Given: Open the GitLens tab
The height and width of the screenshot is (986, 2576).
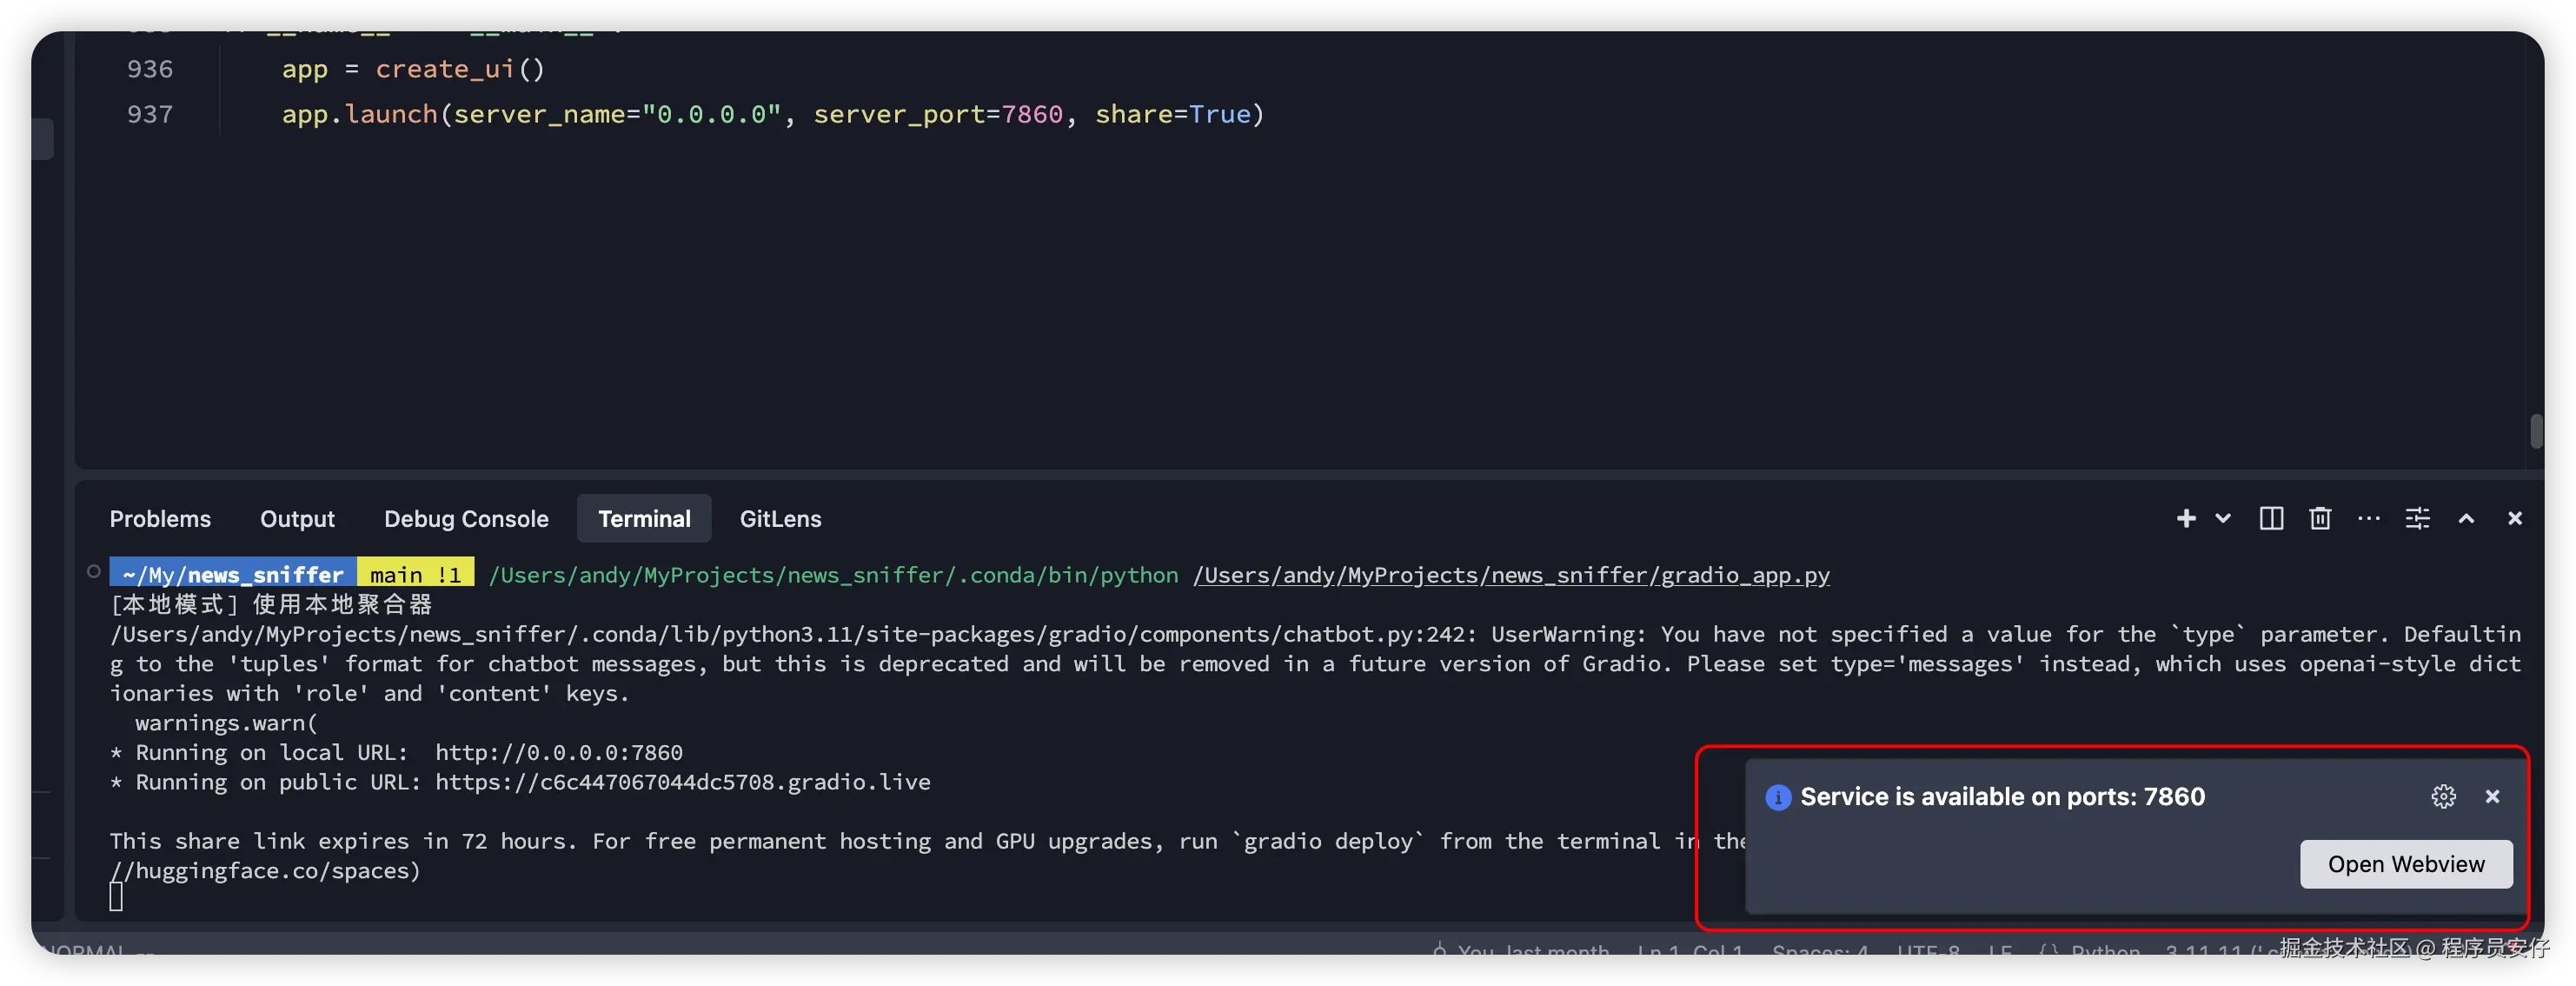Looking at the screenshot, I should (780, 519).
